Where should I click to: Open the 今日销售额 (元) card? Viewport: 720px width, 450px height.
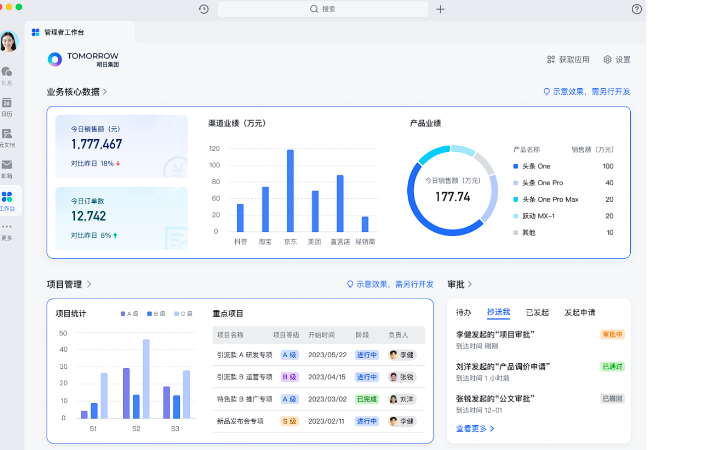pos(122,146)
